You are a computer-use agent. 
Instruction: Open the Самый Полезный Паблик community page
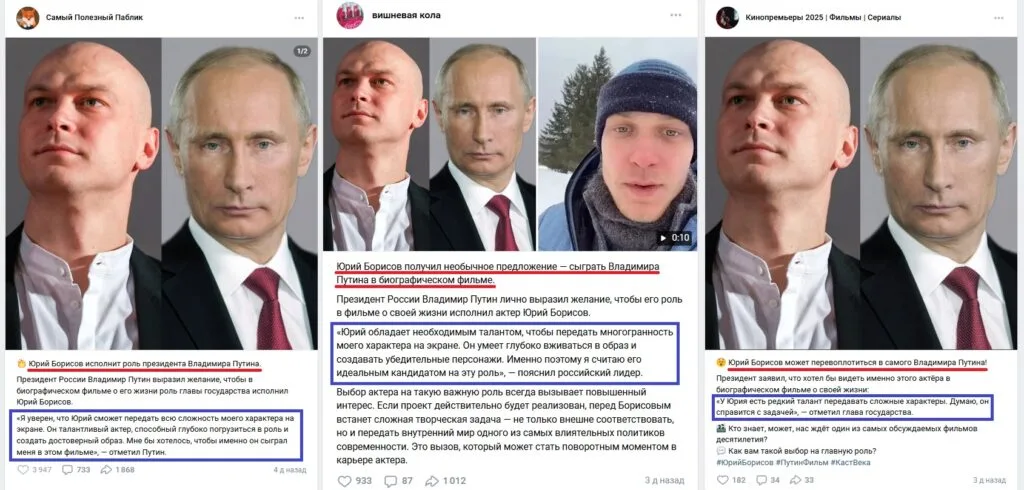click(94, 18)
